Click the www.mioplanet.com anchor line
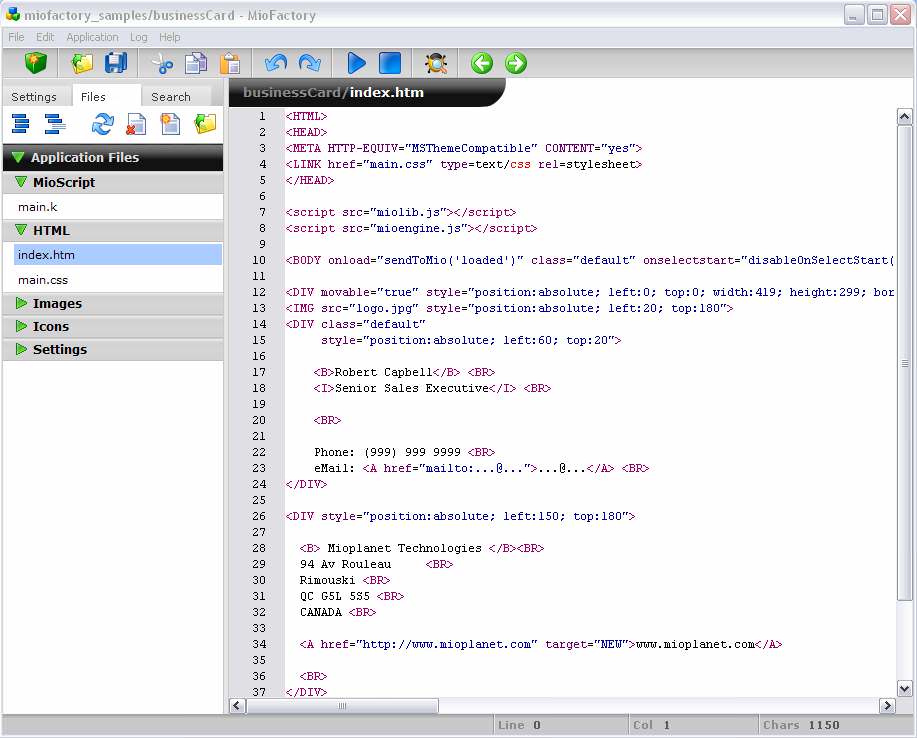917x738 pixels. tap(540, 644)
